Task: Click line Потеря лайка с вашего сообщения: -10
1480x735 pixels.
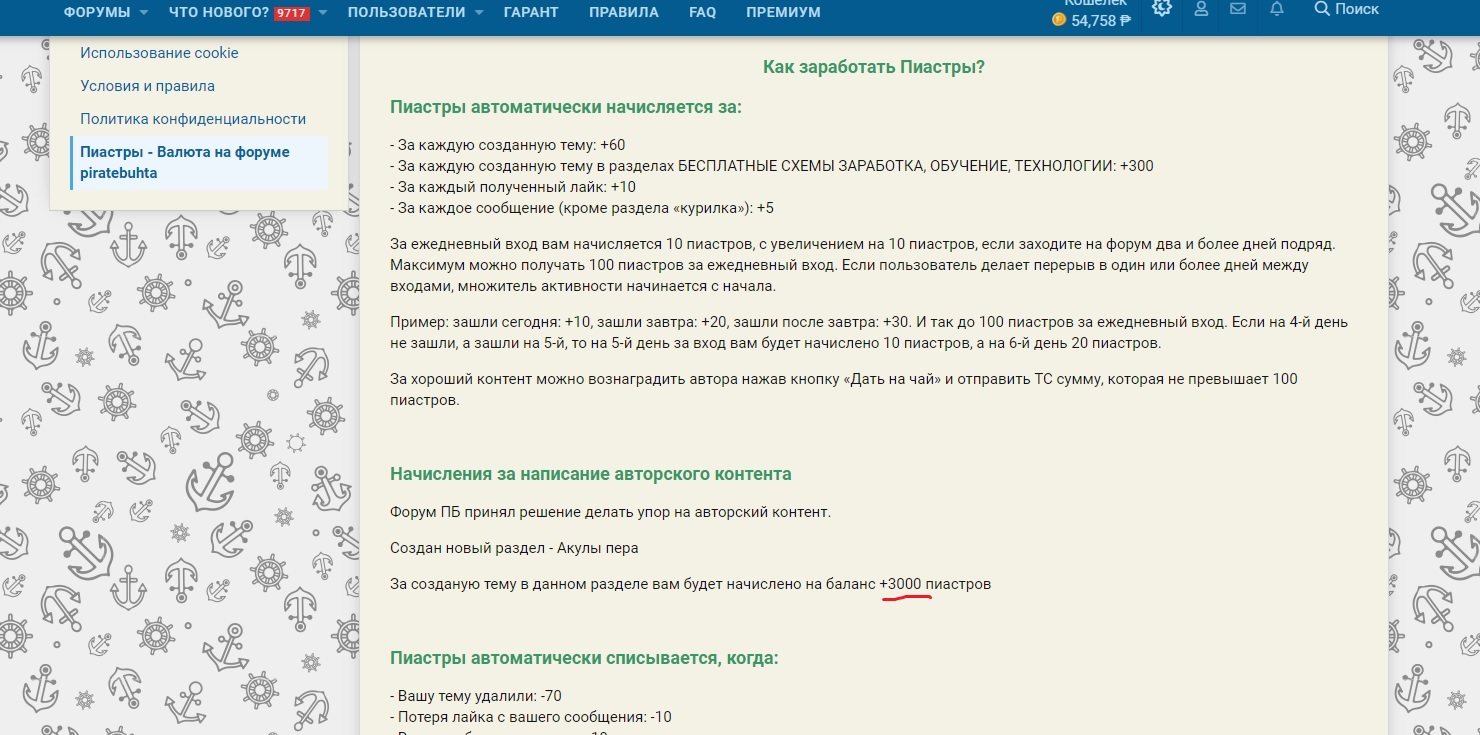Action: (x=531, y=717)
